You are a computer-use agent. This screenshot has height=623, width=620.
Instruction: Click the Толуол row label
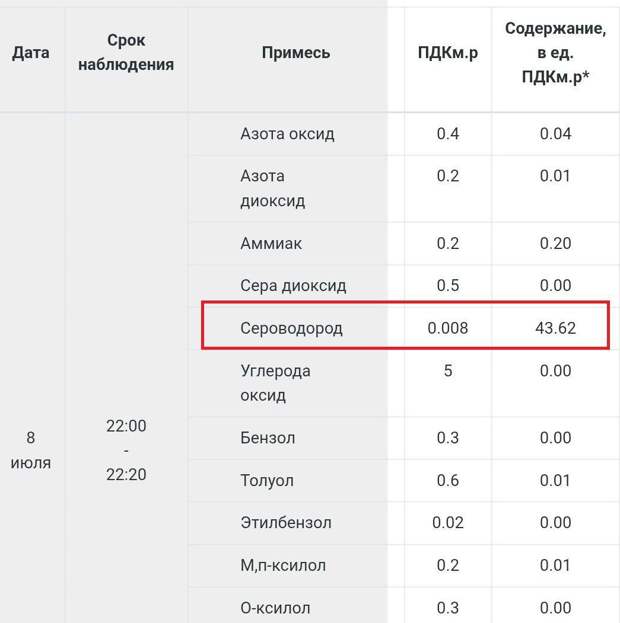(x=267, y=480)
